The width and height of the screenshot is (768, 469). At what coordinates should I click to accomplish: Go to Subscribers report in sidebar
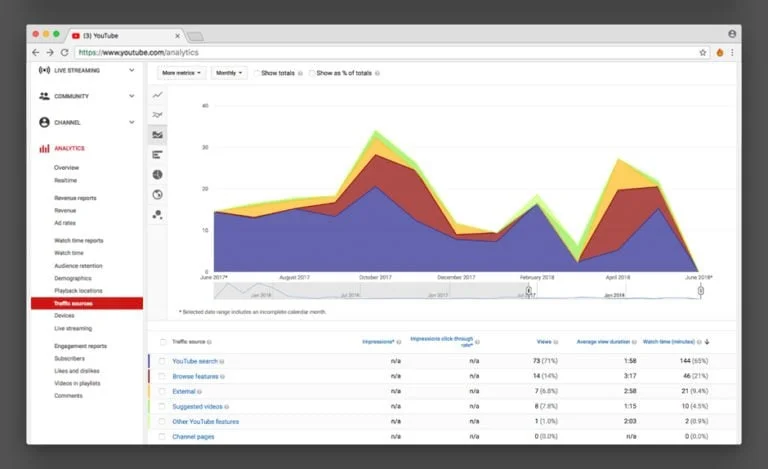pyautogui.click(x=70, y=358)
